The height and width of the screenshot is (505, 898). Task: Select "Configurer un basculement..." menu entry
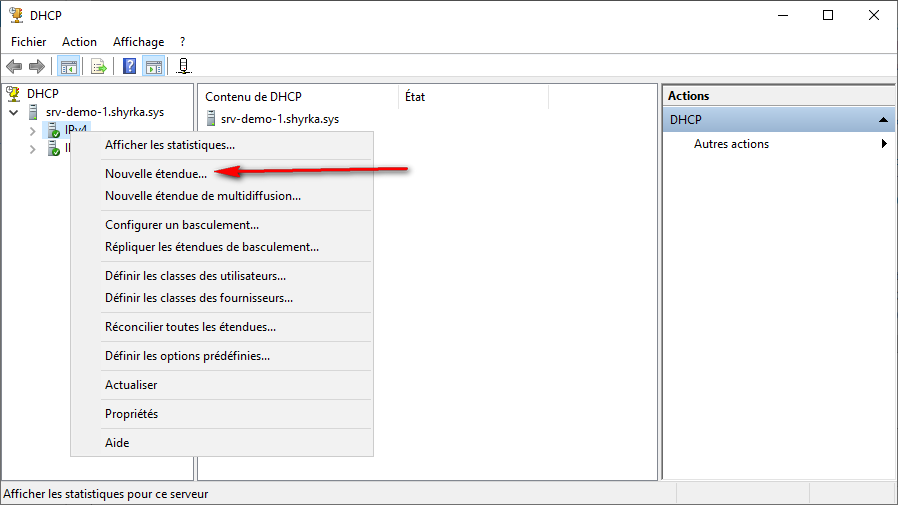tap(182, 225)
